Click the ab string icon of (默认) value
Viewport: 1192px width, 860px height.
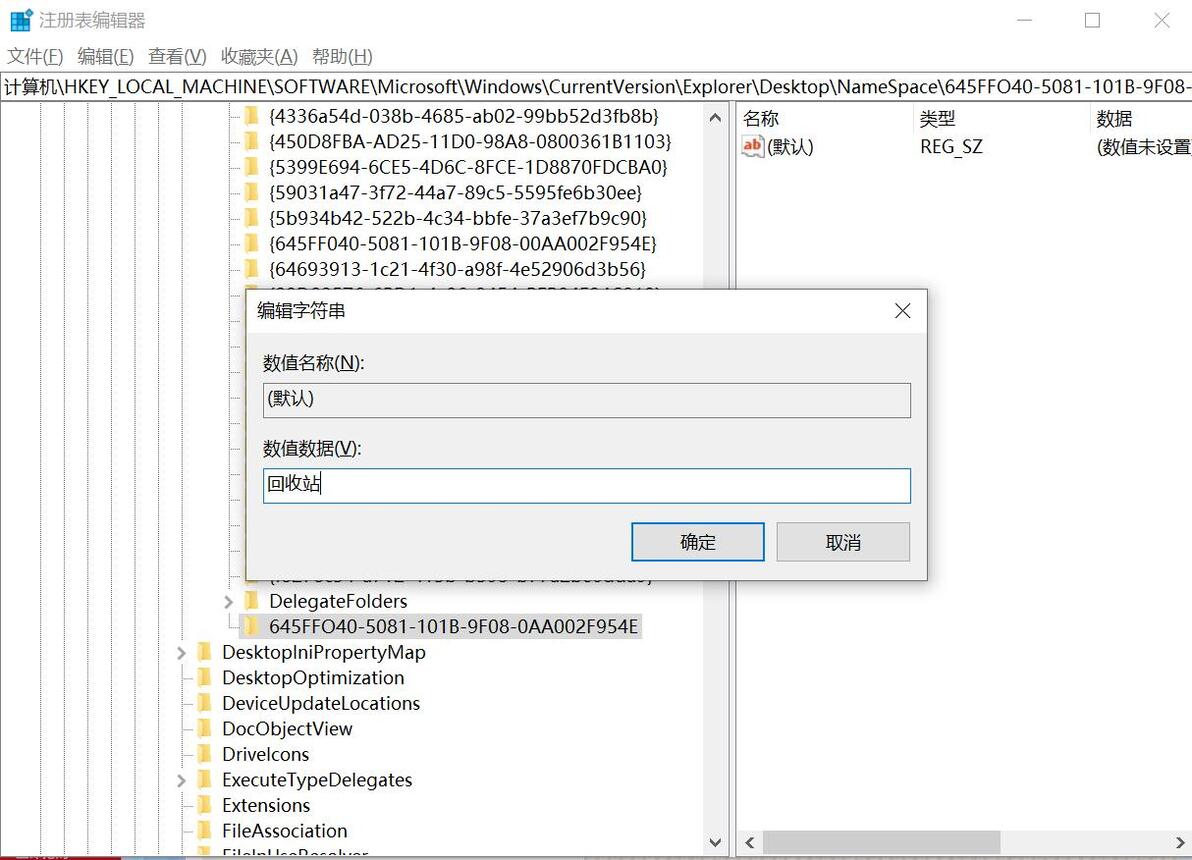[753, 146]
